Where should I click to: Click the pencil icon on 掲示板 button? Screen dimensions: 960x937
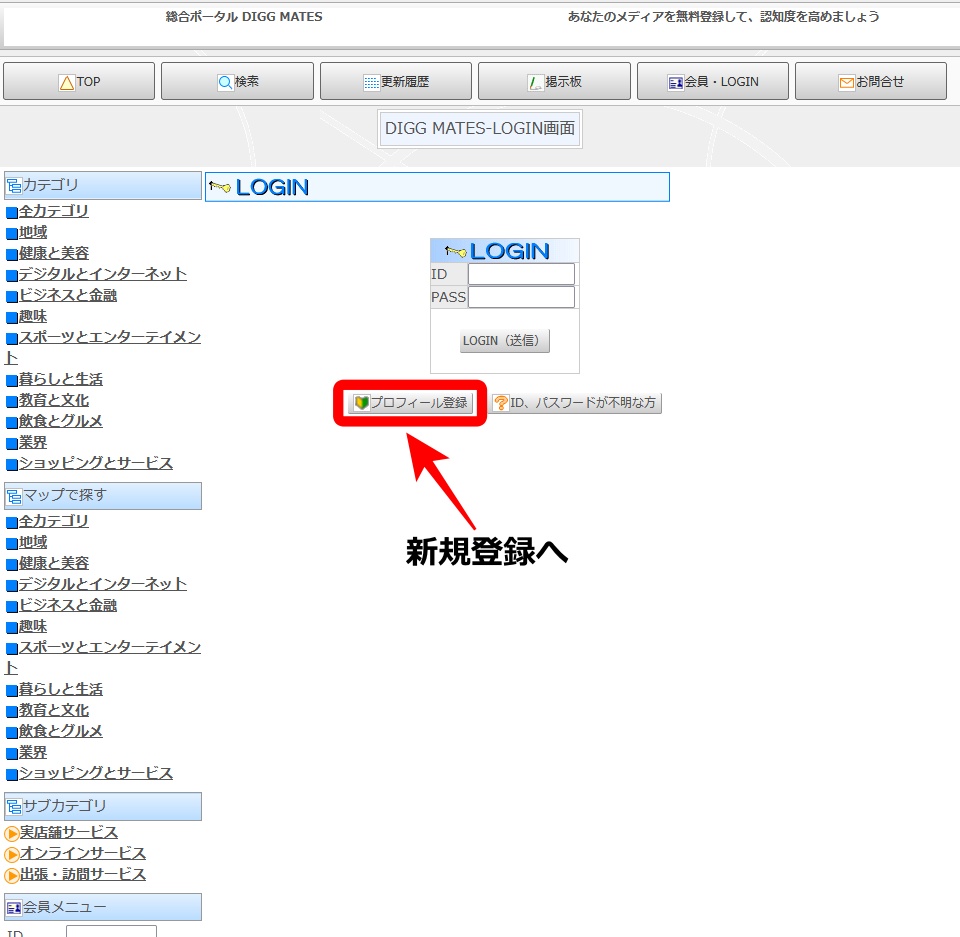point(536,82)
